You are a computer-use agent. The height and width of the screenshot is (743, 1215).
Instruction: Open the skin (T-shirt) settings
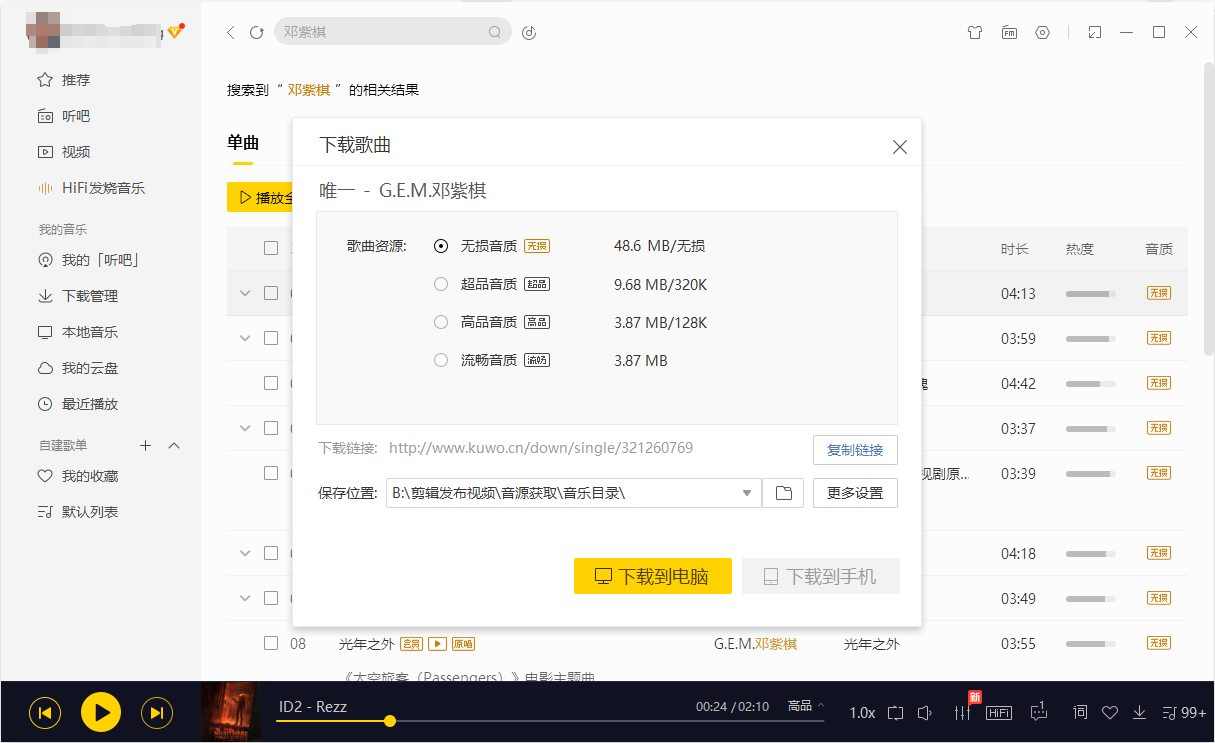[975, 32]
